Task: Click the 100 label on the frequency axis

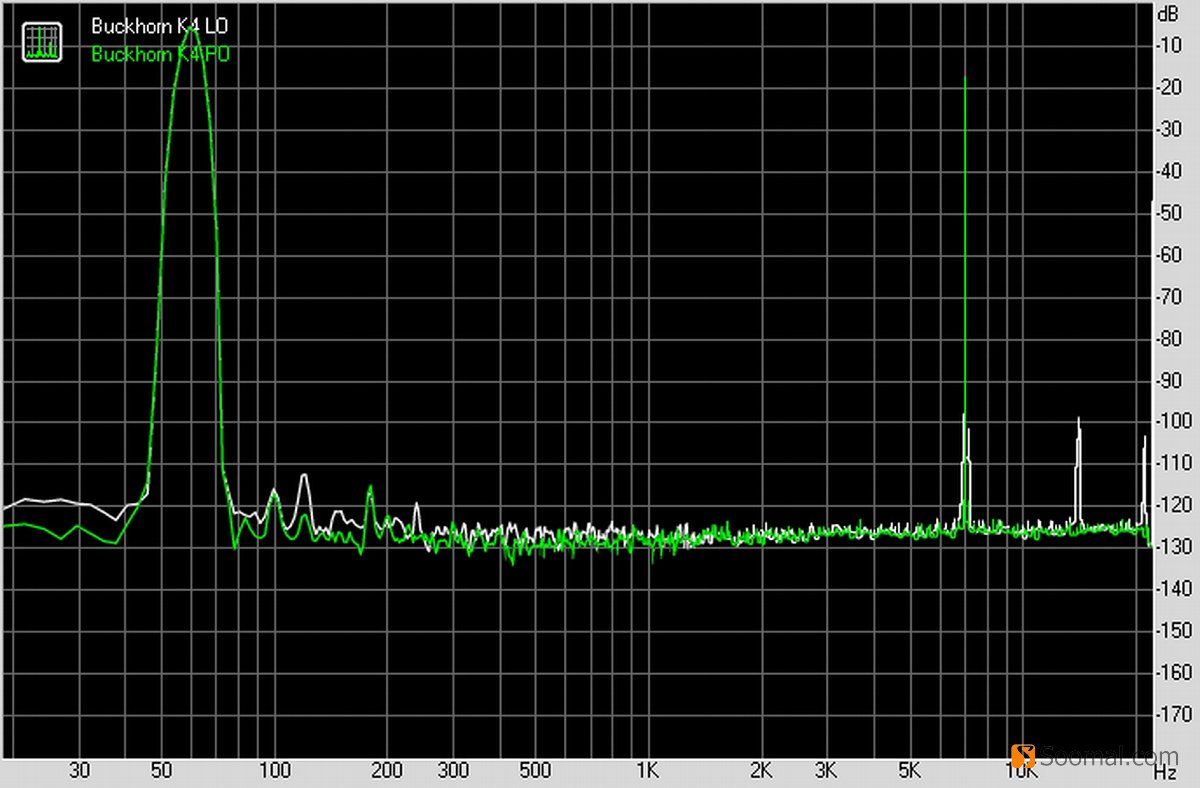Action: (274, 771)
